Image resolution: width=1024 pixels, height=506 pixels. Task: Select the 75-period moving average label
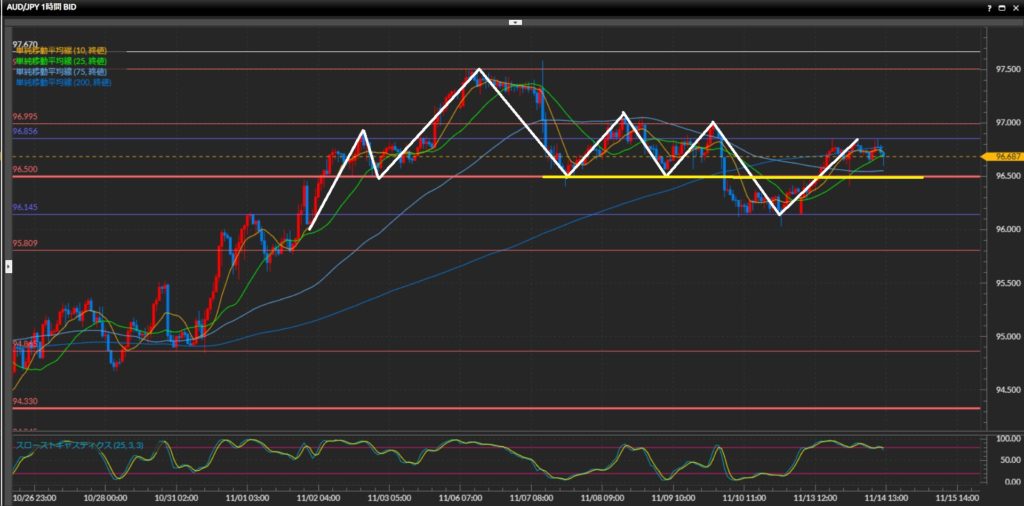62,72
